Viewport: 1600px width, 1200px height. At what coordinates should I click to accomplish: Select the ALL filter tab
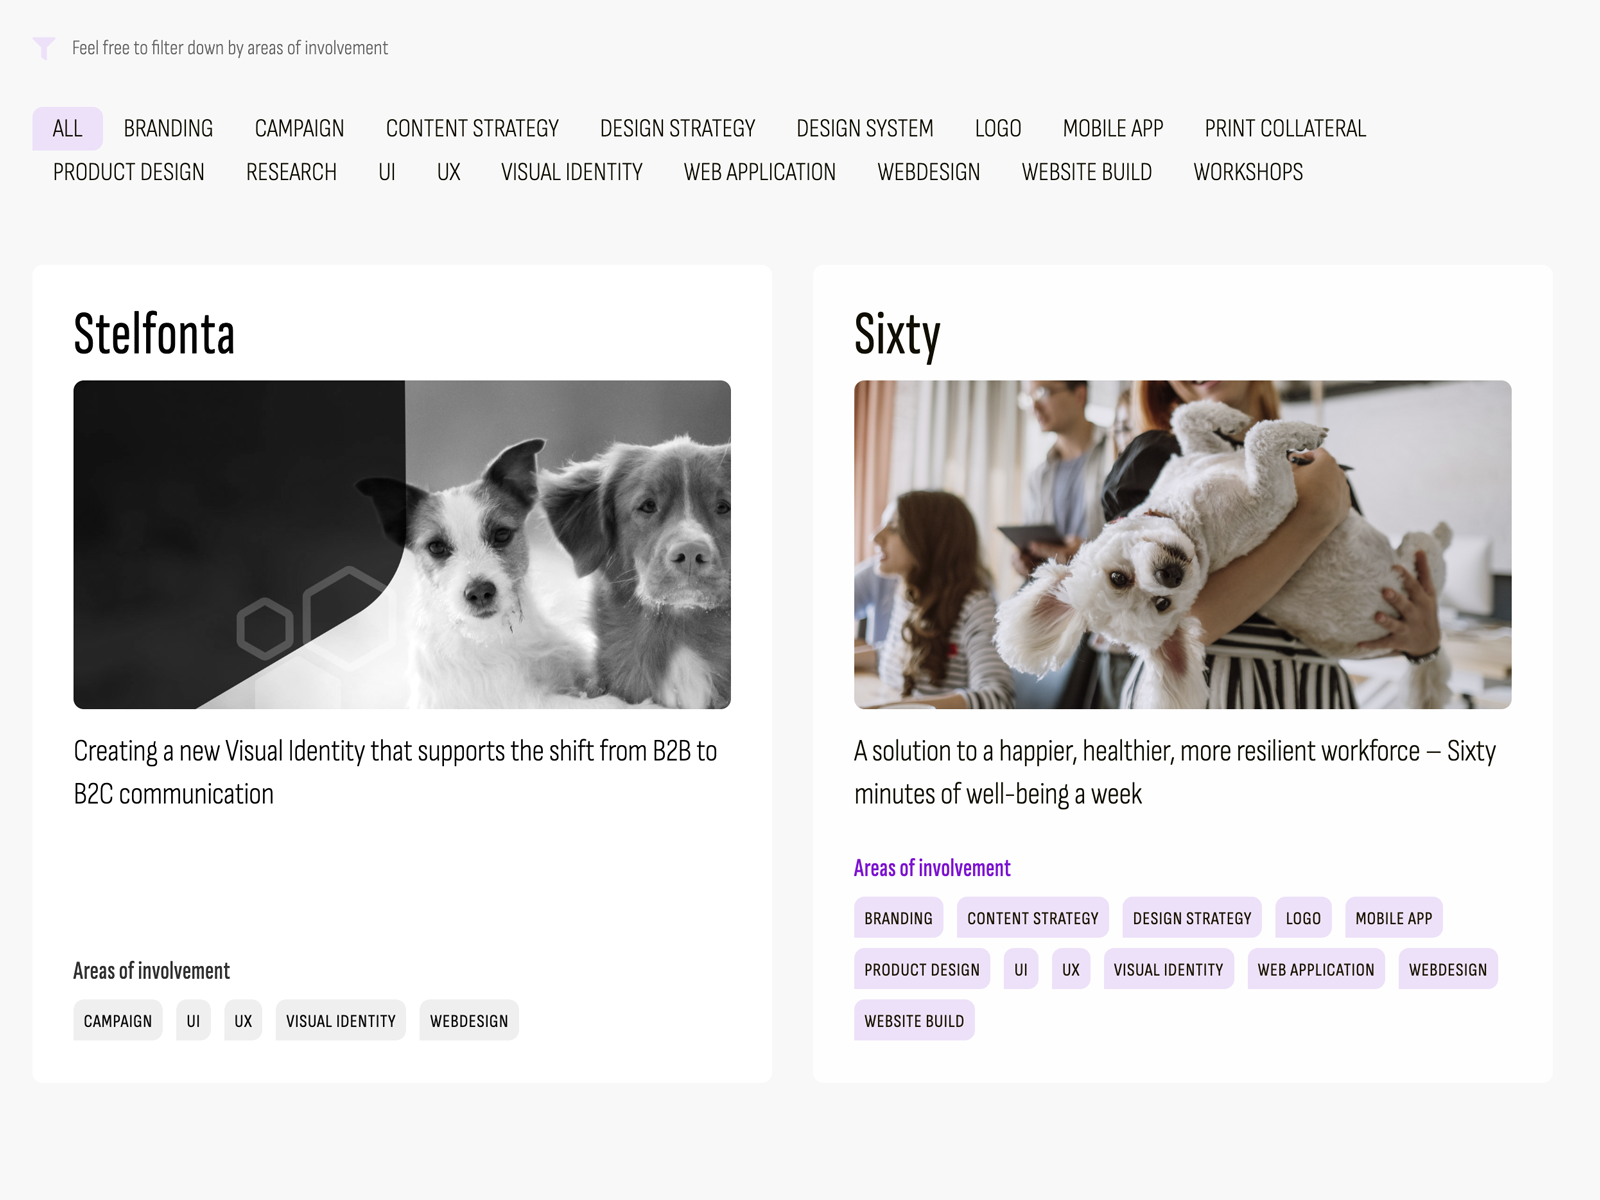(x=67, y=128)
